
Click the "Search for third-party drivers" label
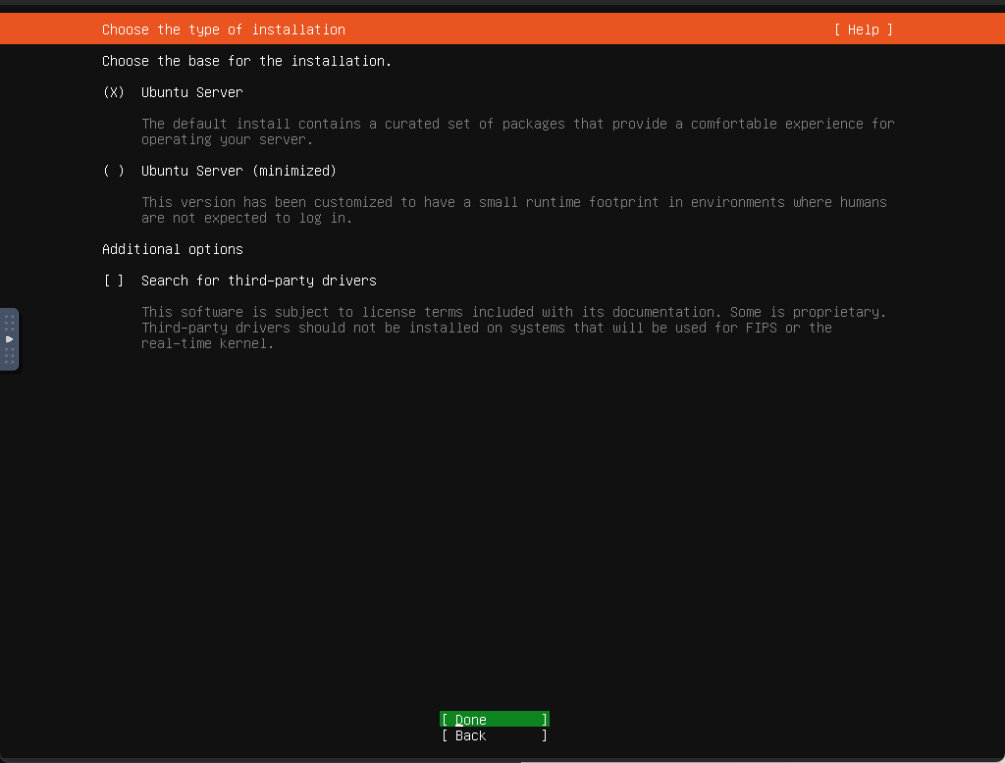tap(259, 281)
